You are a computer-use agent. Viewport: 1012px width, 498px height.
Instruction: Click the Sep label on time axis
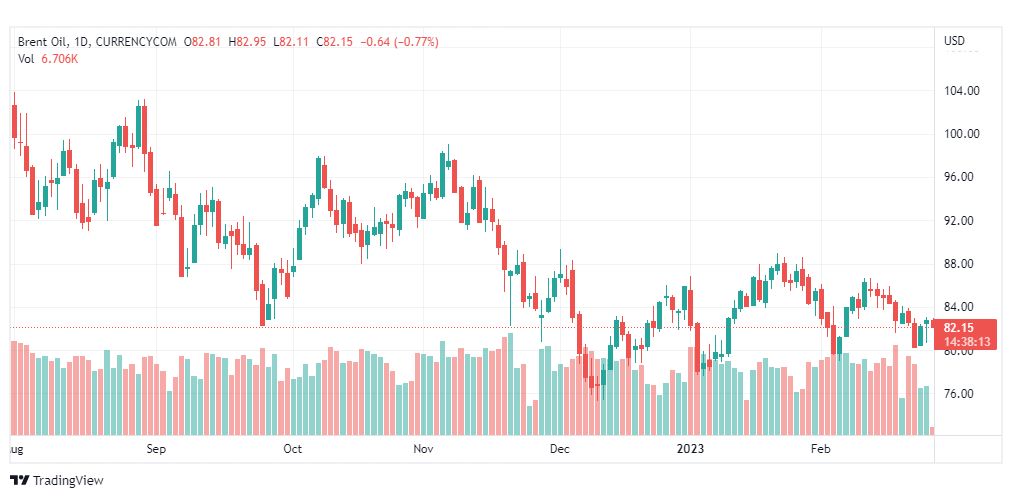[x=156, y=449]
